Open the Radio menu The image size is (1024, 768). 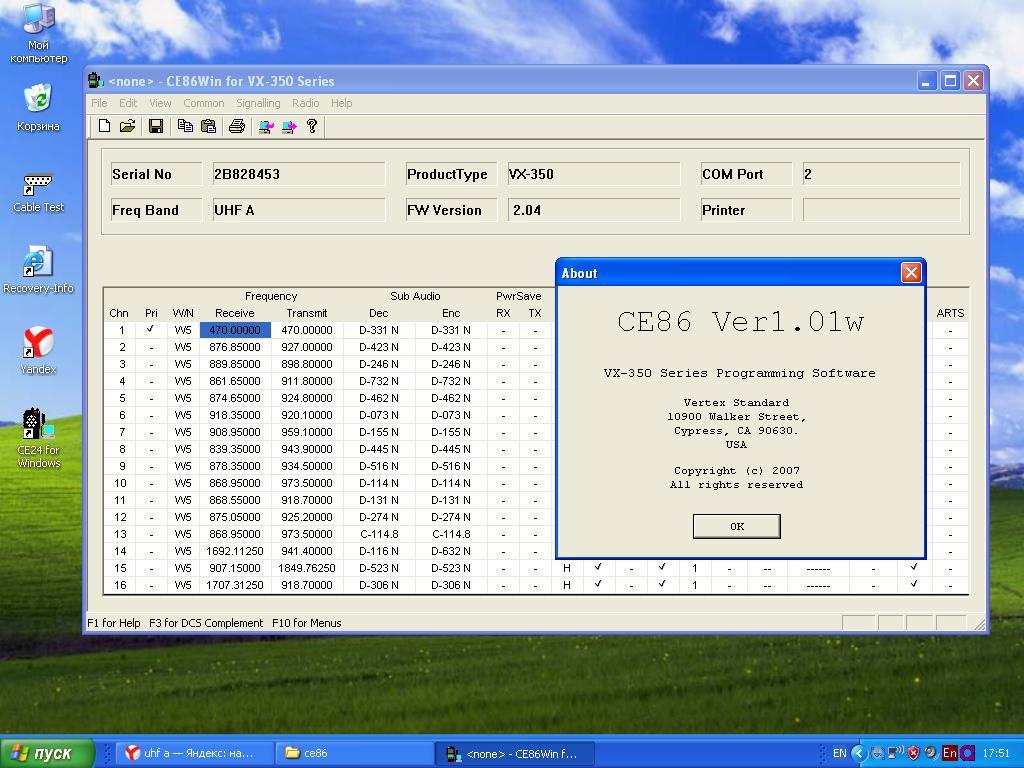[x=306, y=103]
